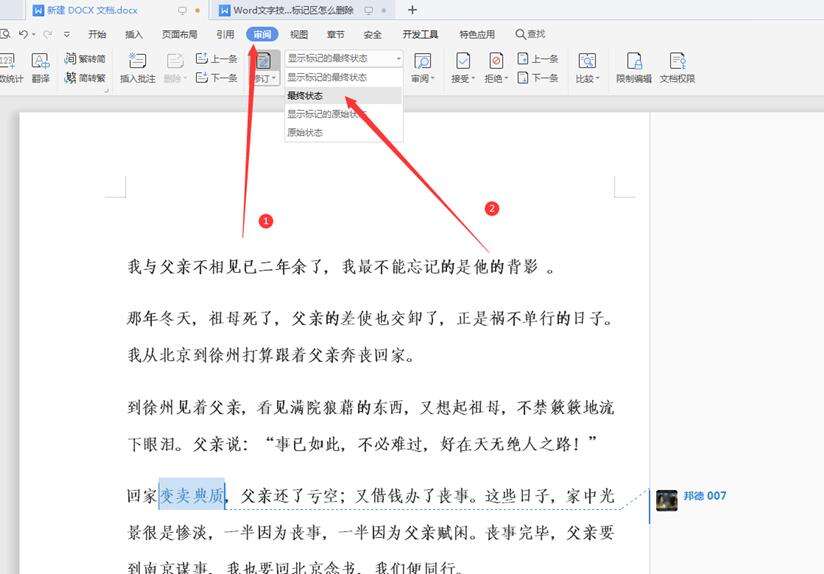Click the line beginning 那年冬天，祖母死了

coord(370,318)
